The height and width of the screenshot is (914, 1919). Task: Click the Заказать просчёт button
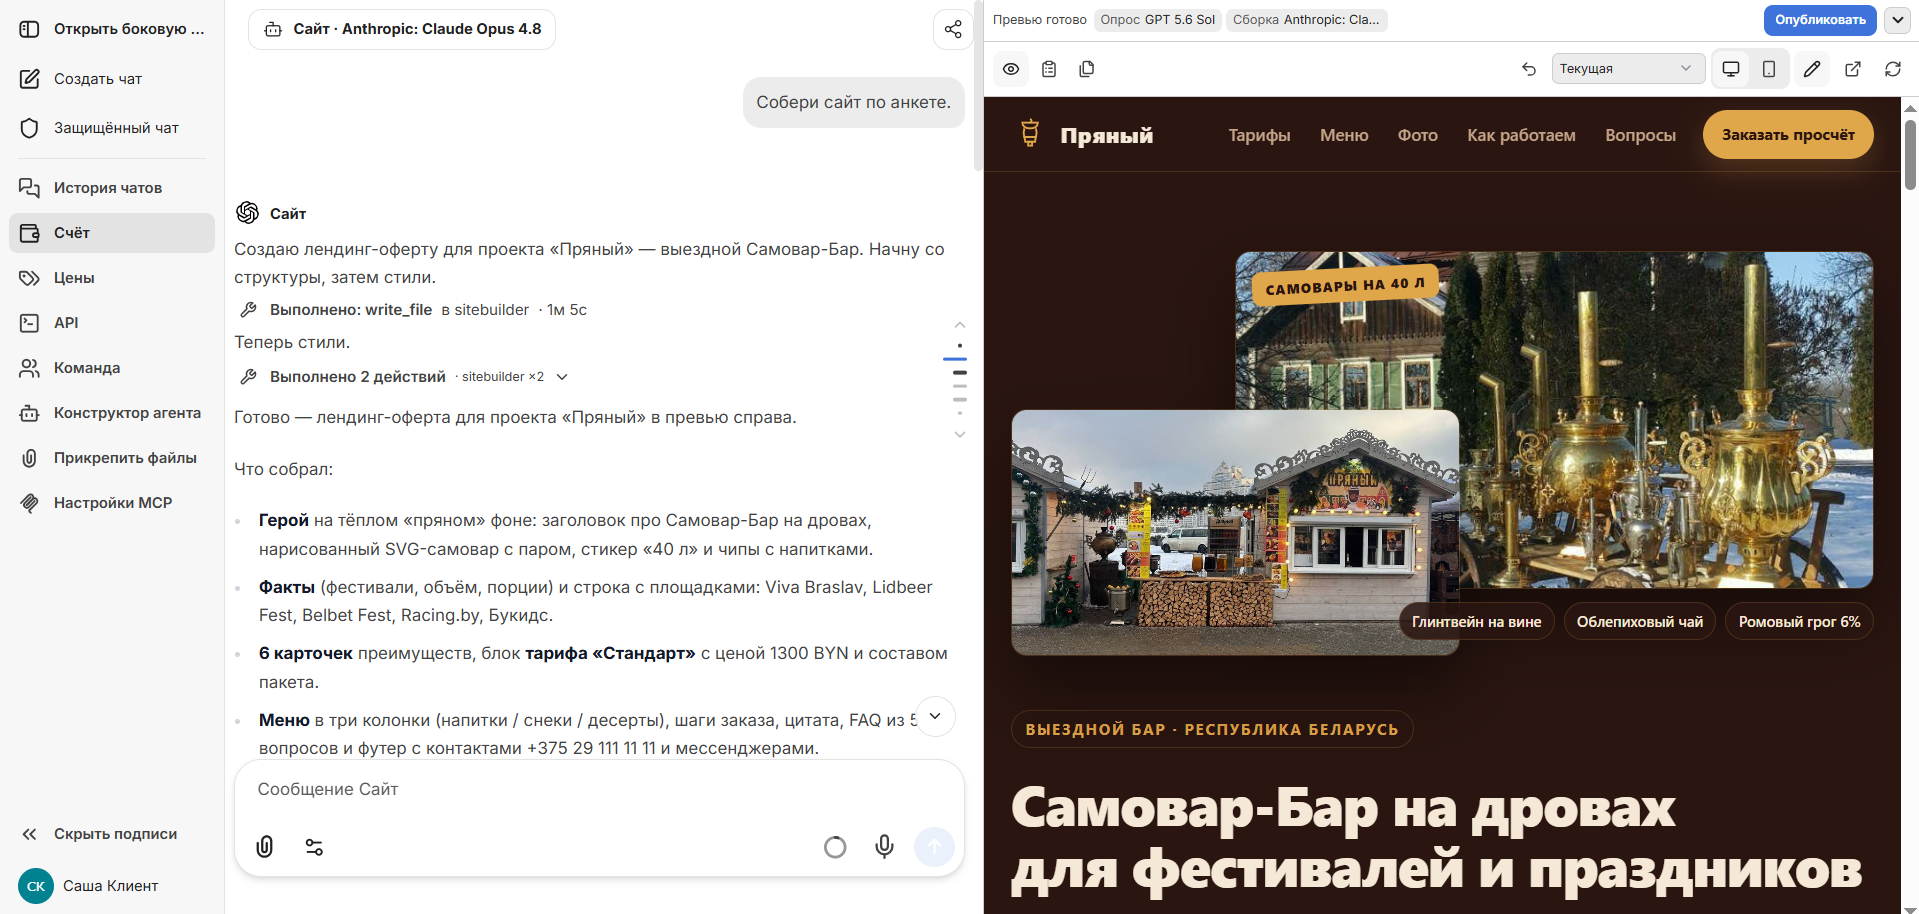tap(1788, 135)
